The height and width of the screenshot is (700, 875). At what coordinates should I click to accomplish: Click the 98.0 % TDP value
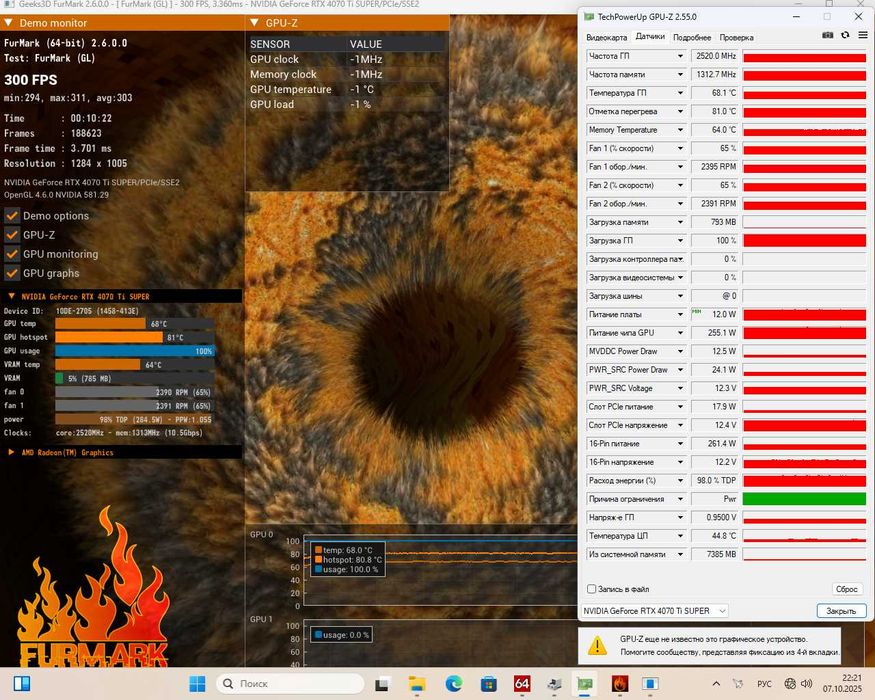[715, 481]
